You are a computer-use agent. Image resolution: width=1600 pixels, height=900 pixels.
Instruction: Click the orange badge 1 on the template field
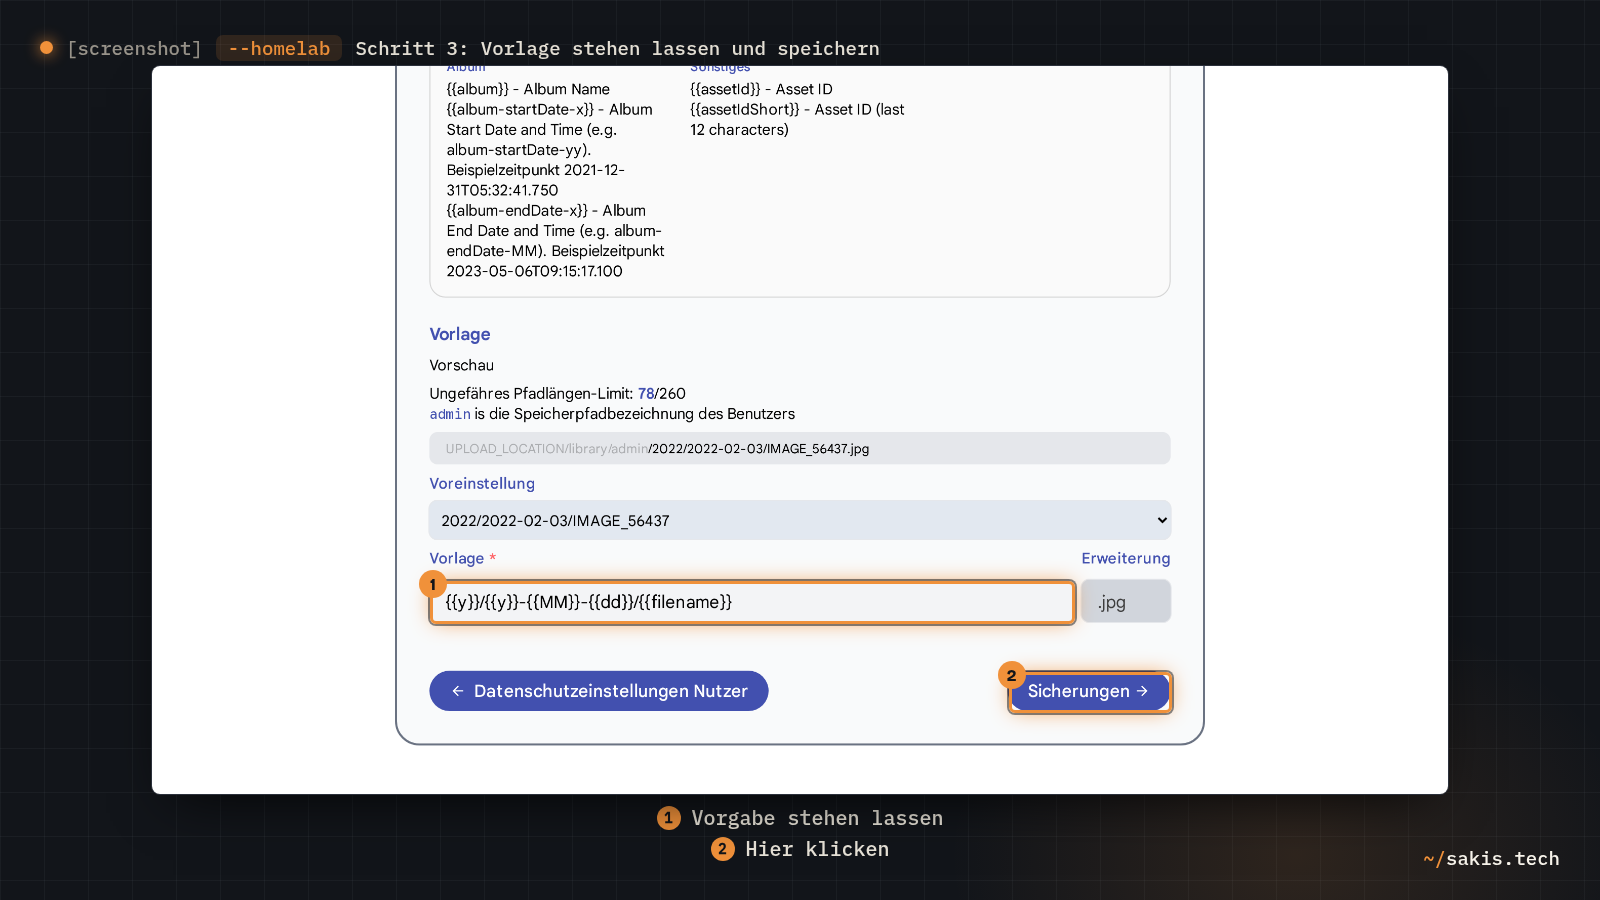click(x=432, y=584)
